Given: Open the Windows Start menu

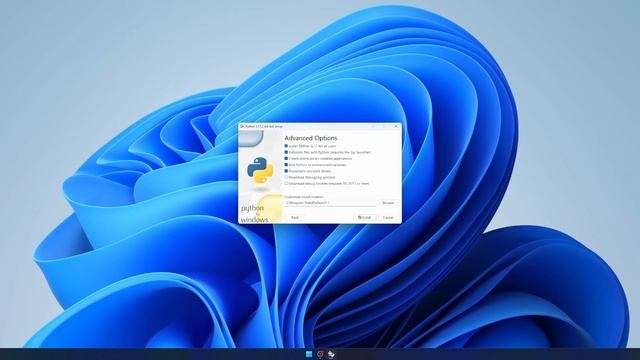Looking at the screenshot, I should click(x=309, y=354).
